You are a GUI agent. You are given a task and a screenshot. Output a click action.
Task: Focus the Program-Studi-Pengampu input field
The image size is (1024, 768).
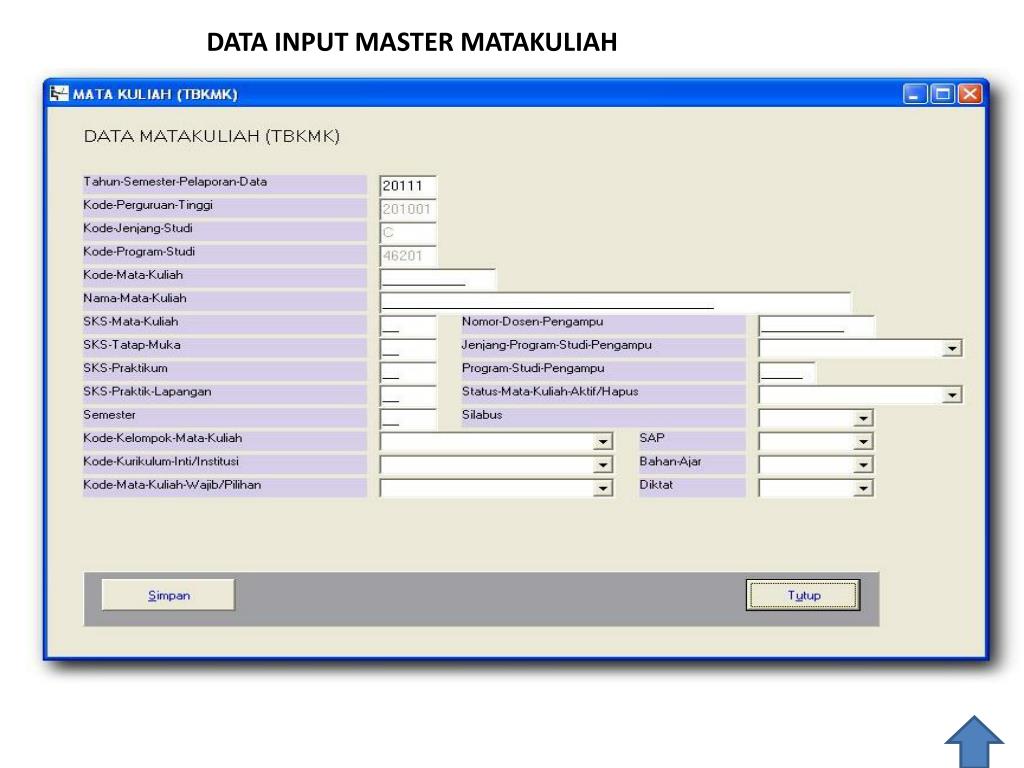click(787, 372)
